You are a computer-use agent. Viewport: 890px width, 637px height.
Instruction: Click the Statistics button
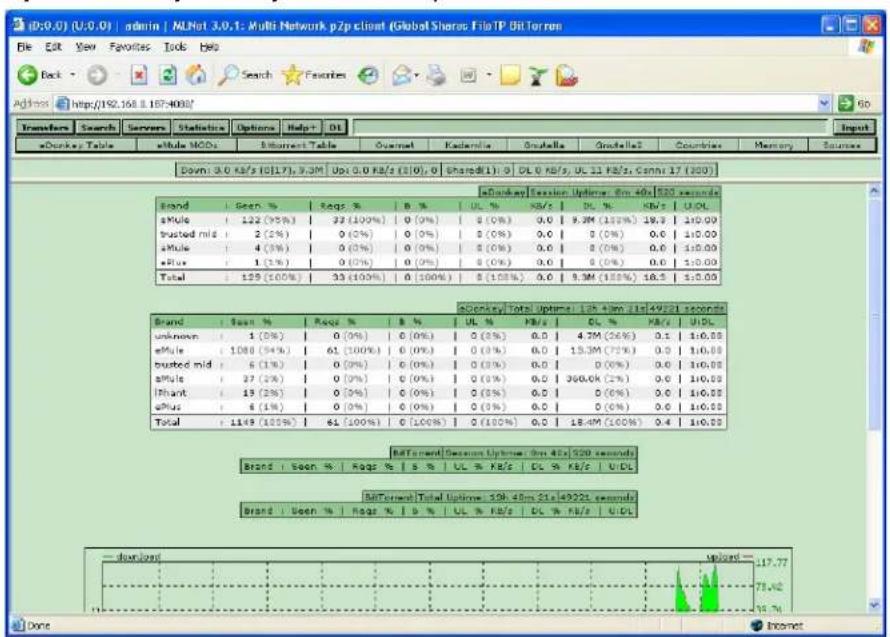click(201, 127)
